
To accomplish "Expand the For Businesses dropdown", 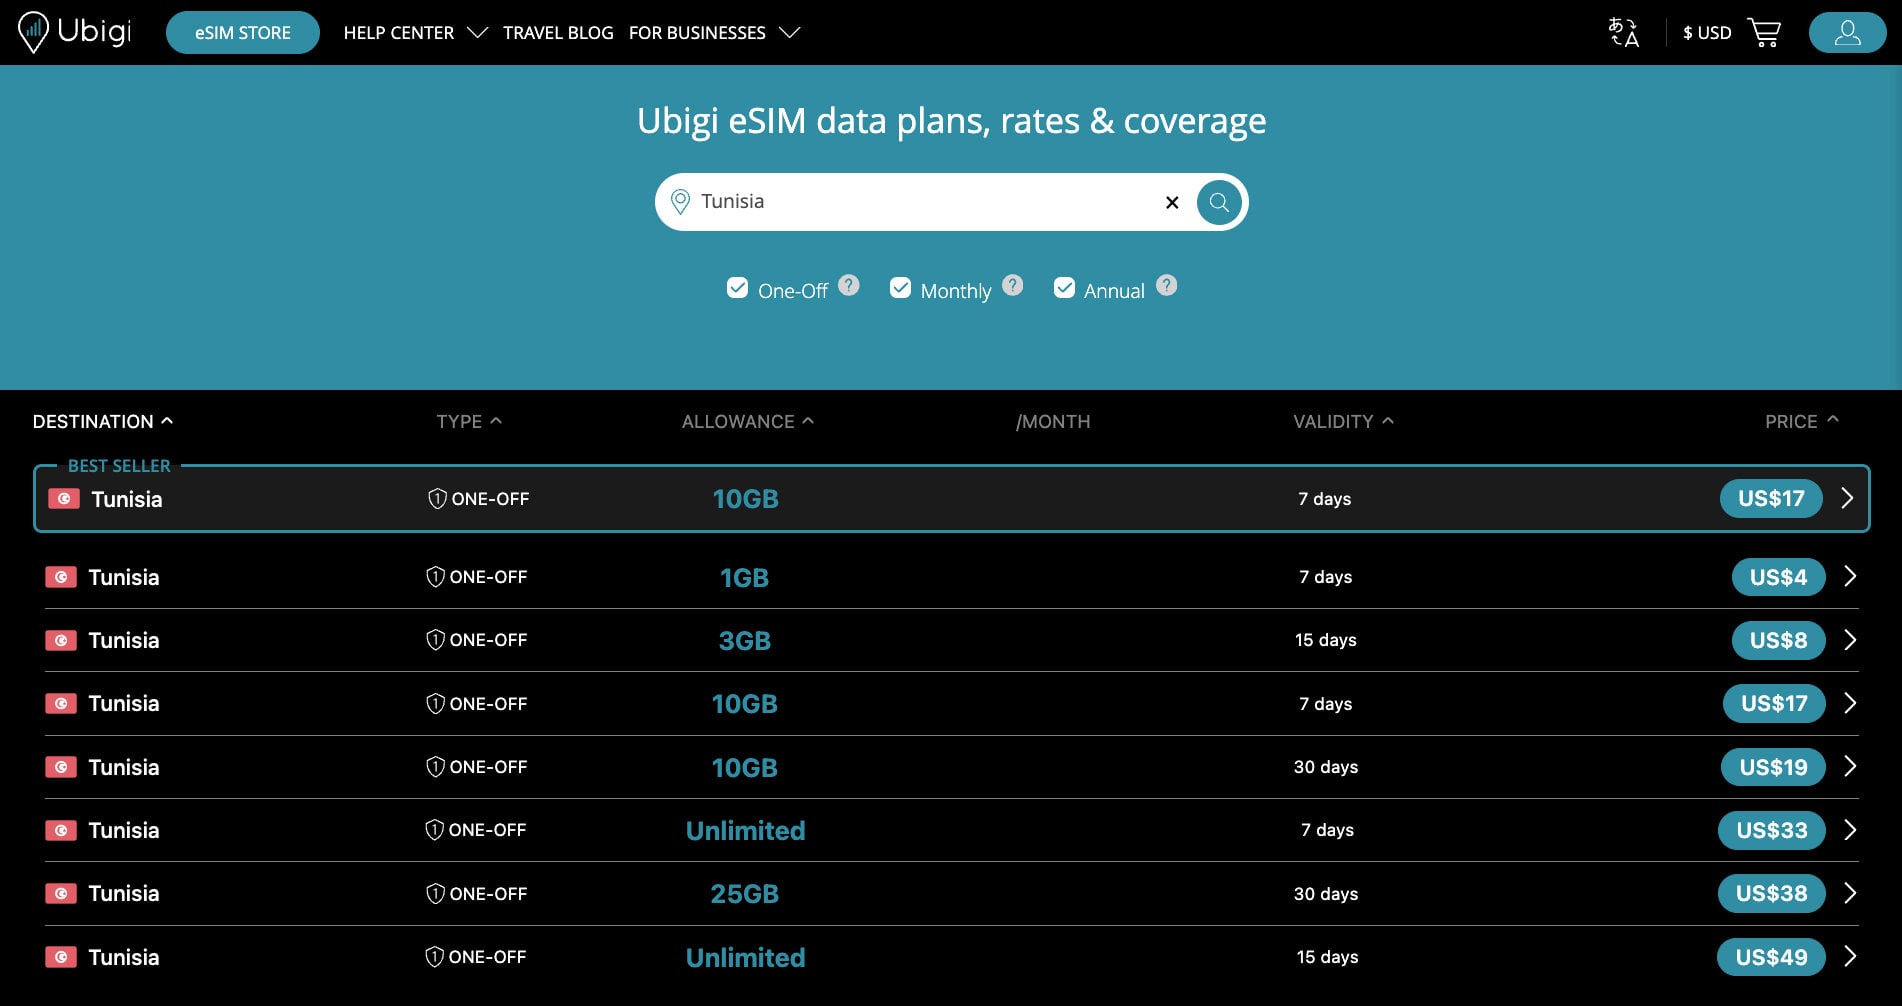I will tap(714, 33).
